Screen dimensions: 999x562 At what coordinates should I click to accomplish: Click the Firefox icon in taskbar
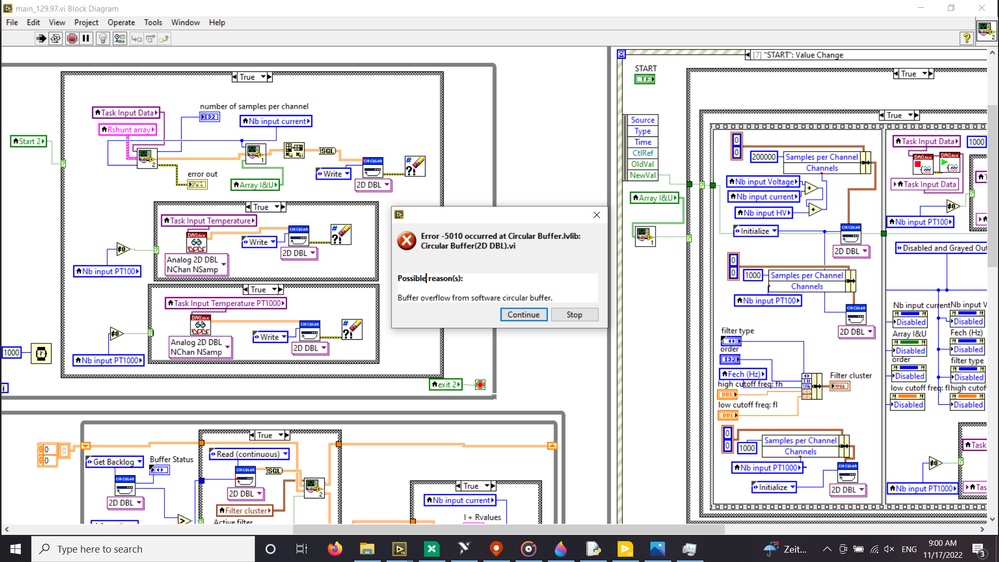click(x=334, y=549)
